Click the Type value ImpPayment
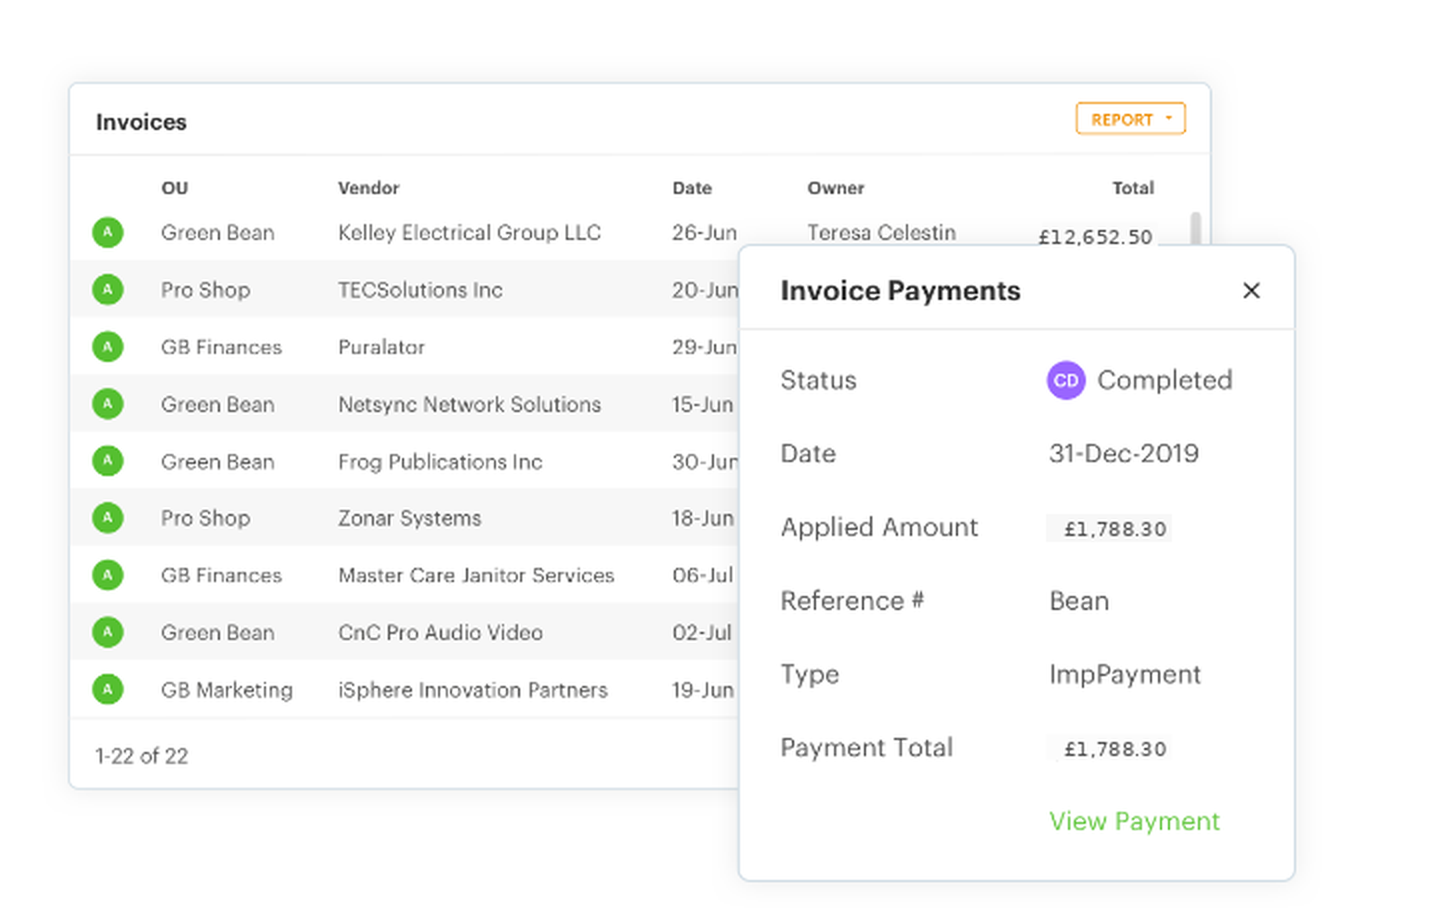Screen dimensions: 1438x914 (x=1124, y=674)
